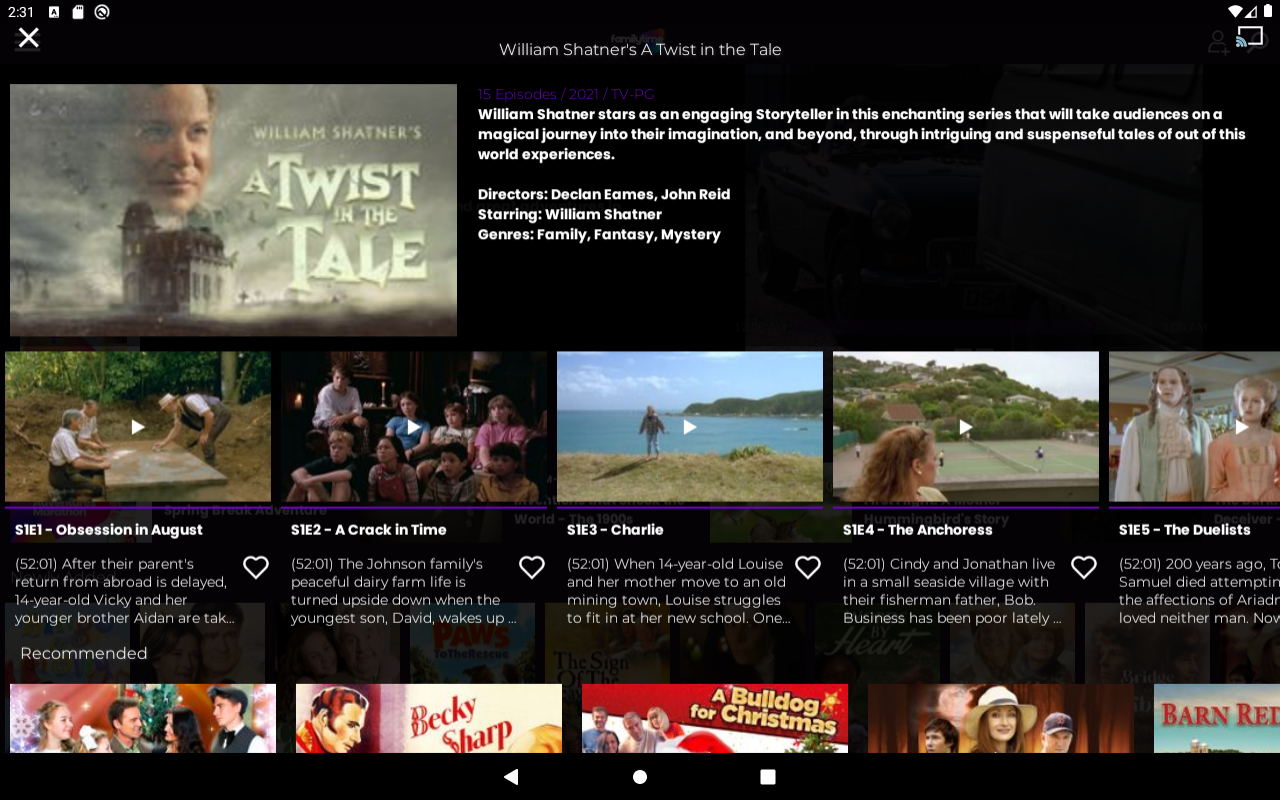Select the 'S1E3 - Charlie' title
1280x800 pixels.
615,530
